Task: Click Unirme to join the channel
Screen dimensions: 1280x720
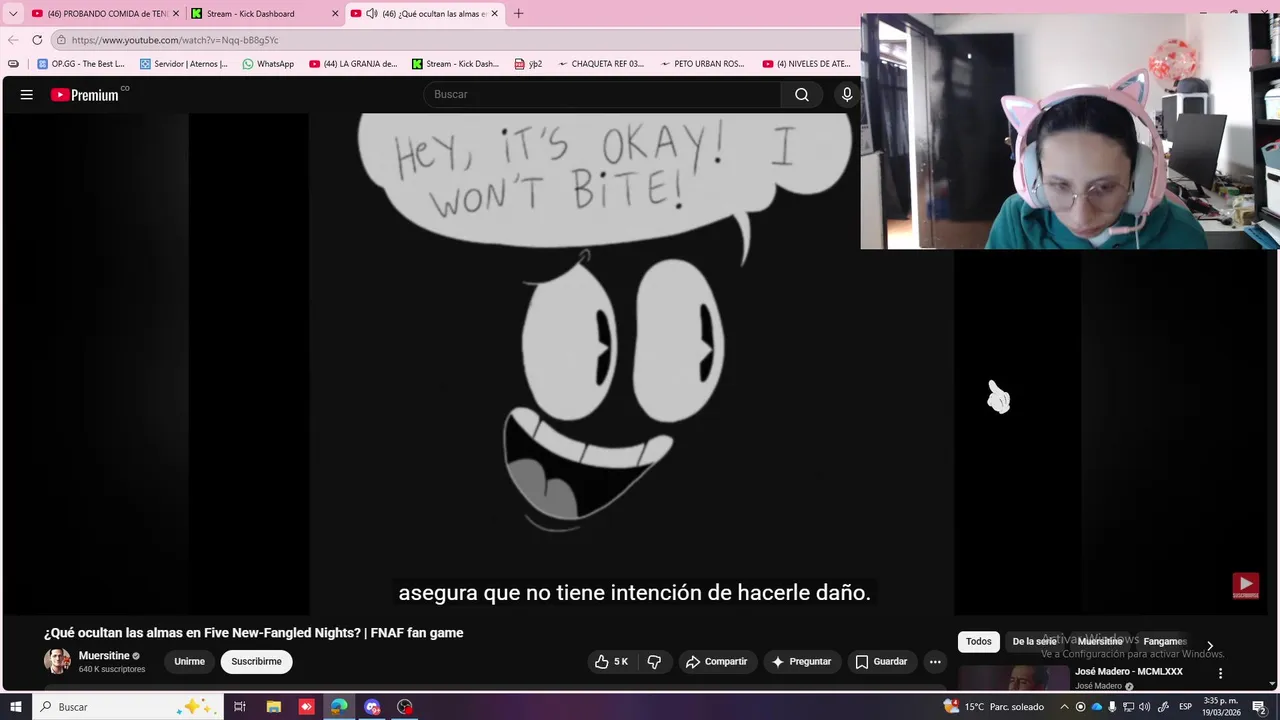Action: [x=189, y=662]
